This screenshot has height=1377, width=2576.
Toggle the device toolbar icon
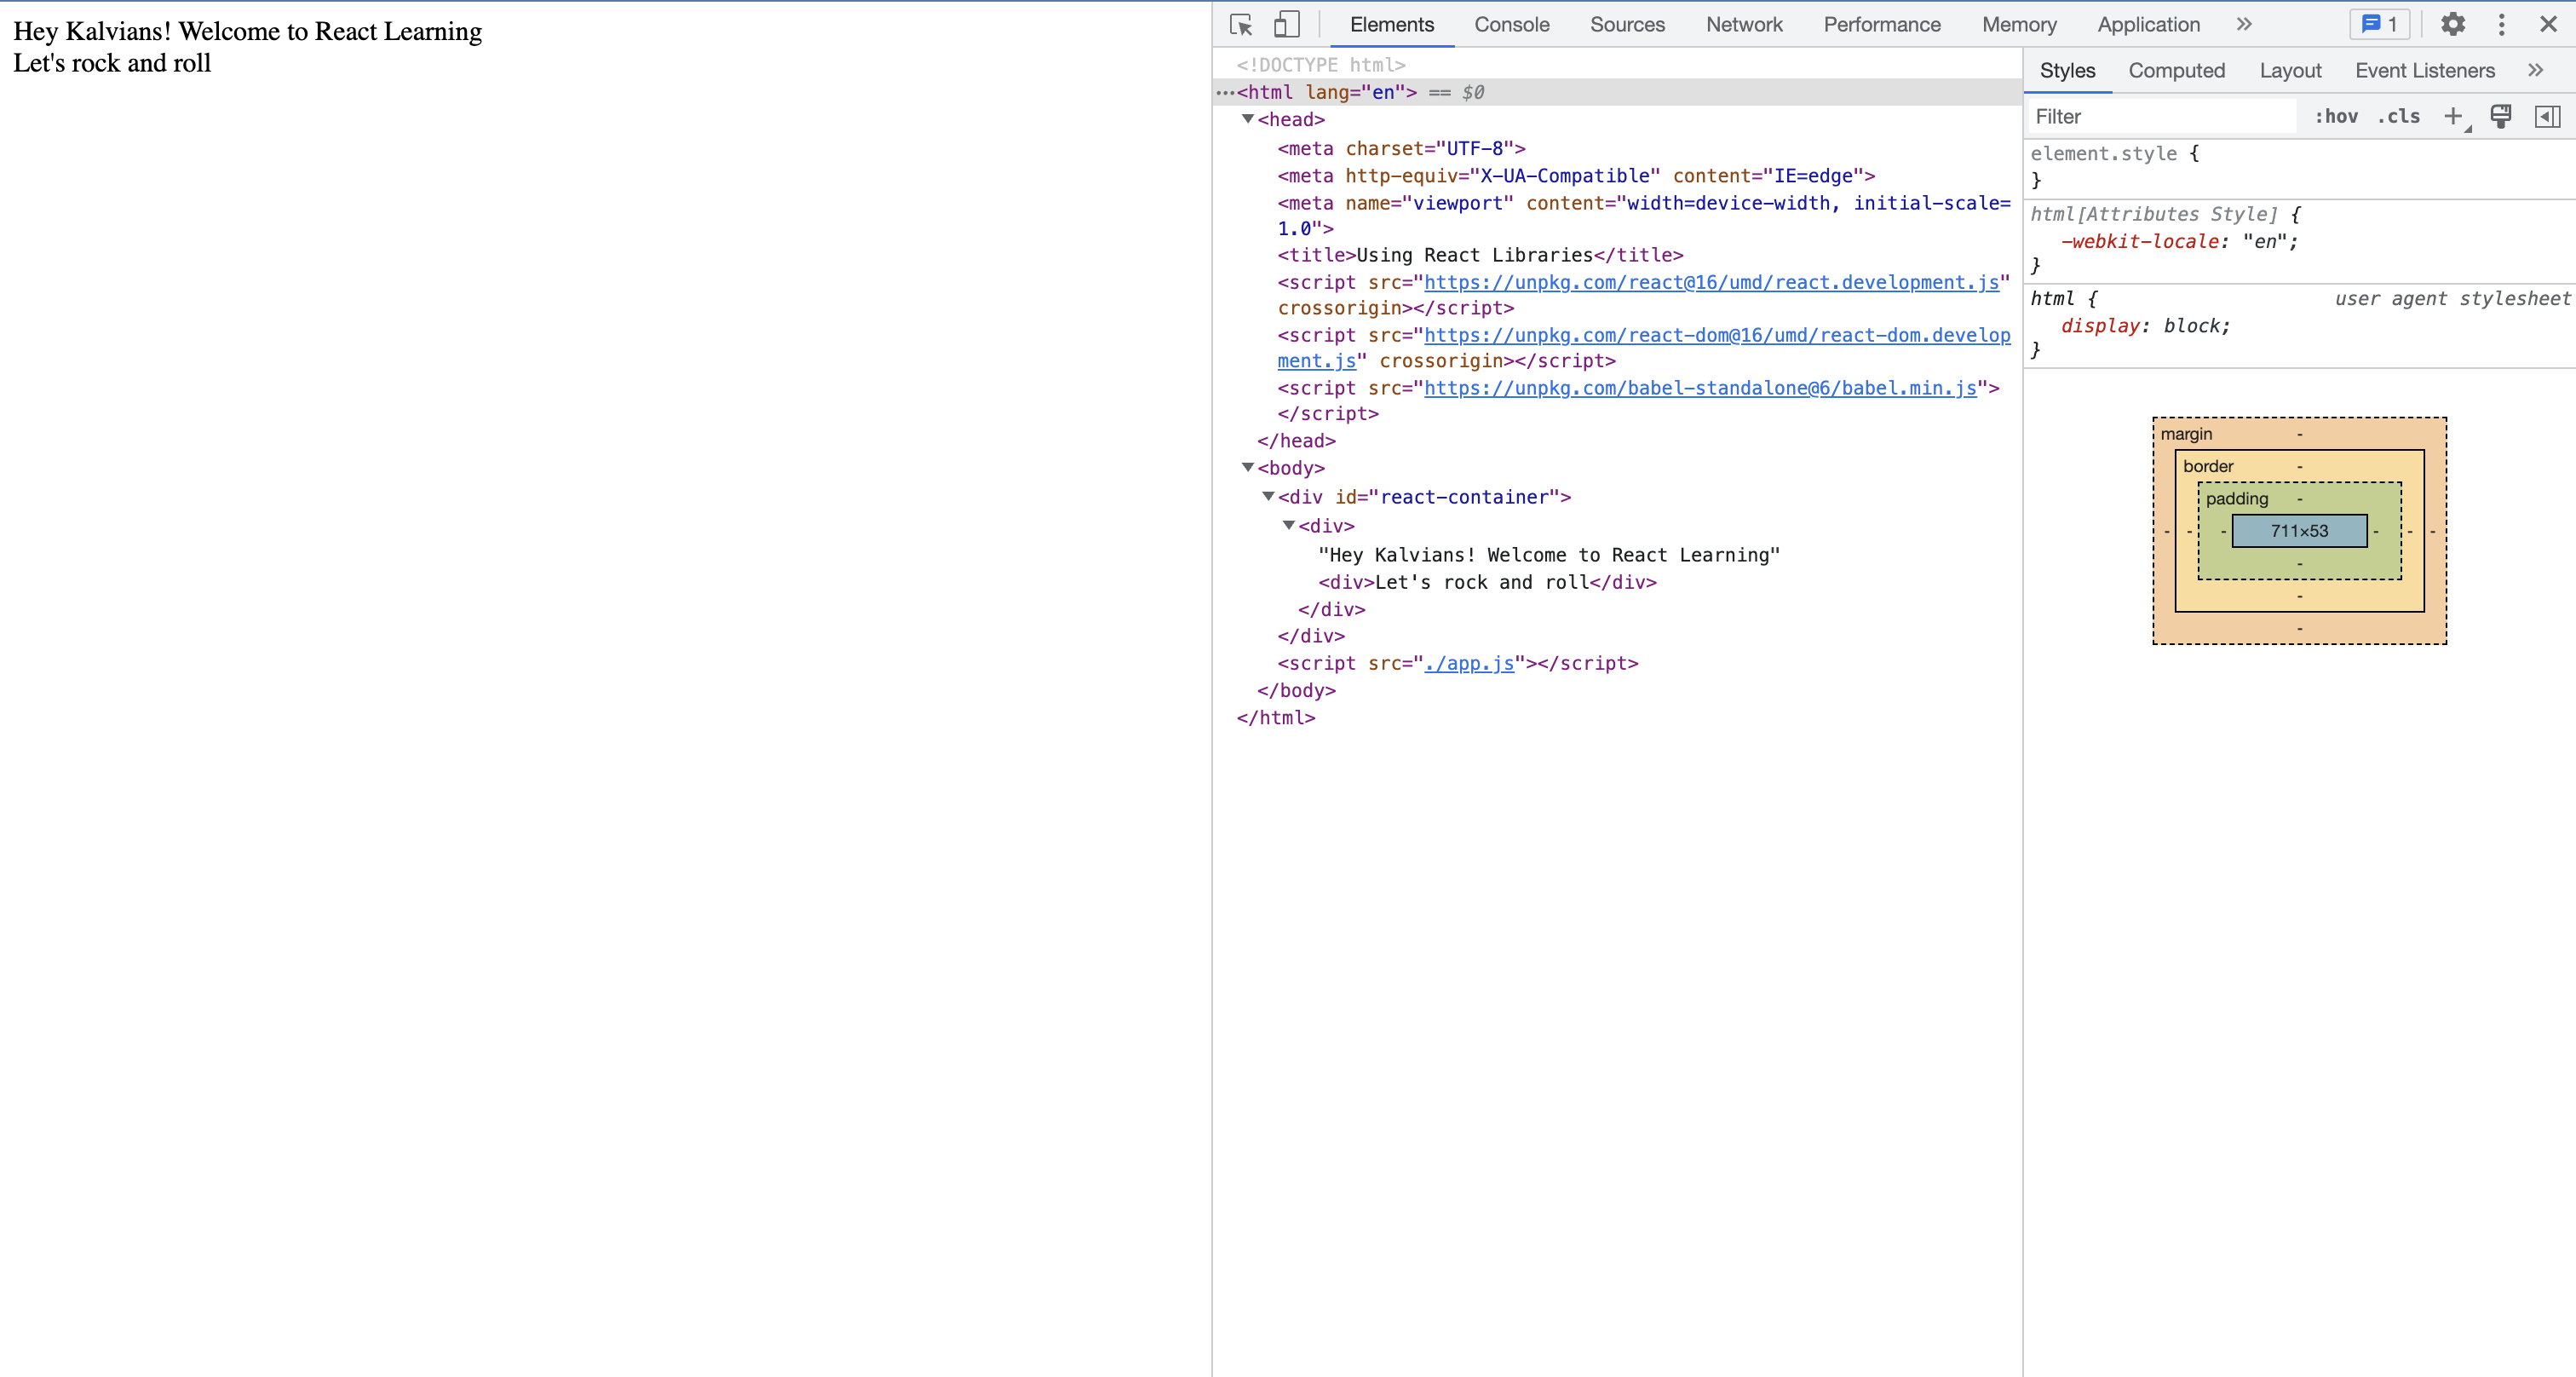[x=1287, y=25]
